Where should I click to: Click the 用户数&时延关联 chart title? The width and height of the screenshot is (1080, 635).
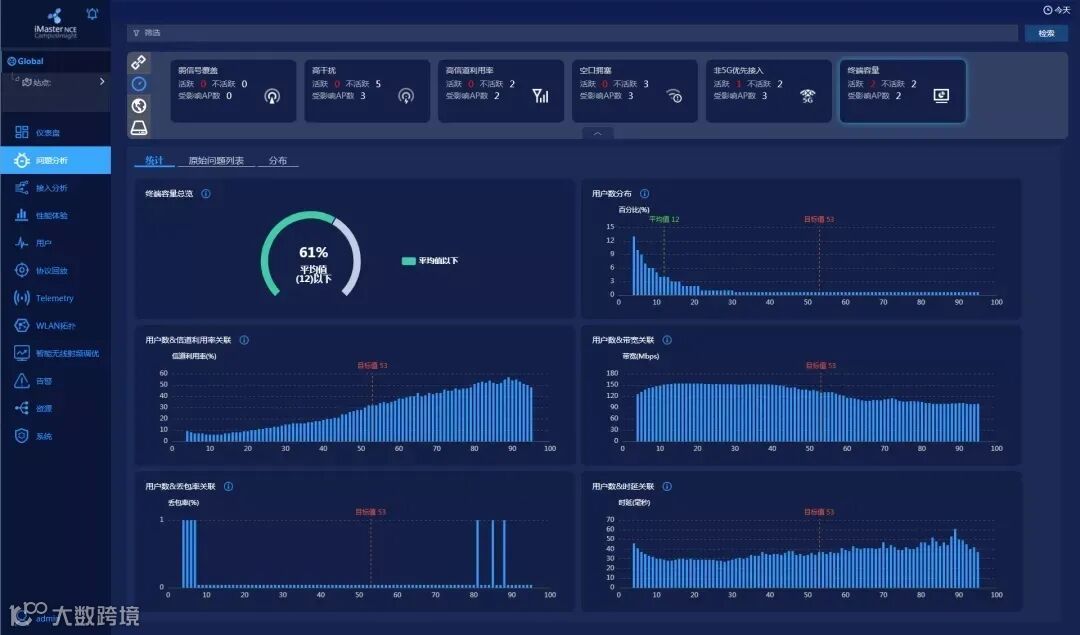tap(623, 486)
